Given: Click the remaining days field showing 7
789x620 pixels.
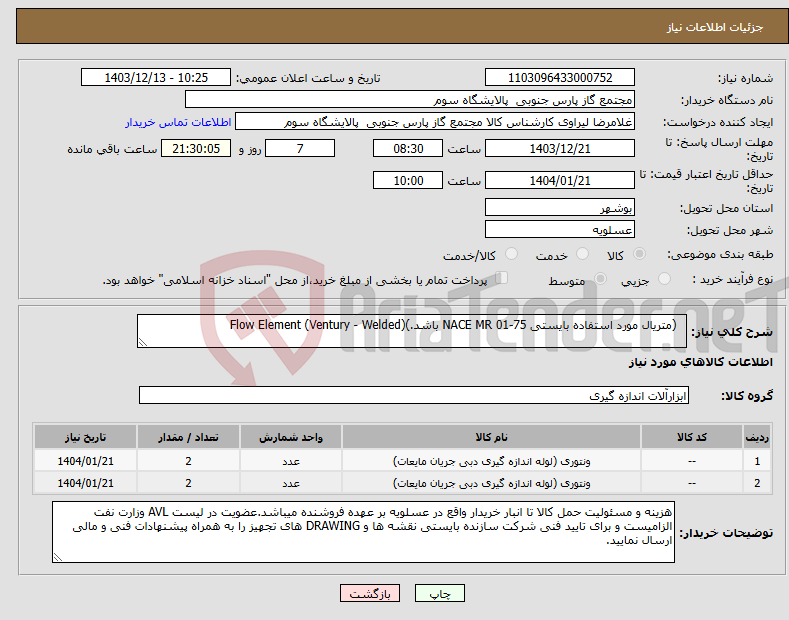Looking at the screenshot, I should tap(300, 148).
